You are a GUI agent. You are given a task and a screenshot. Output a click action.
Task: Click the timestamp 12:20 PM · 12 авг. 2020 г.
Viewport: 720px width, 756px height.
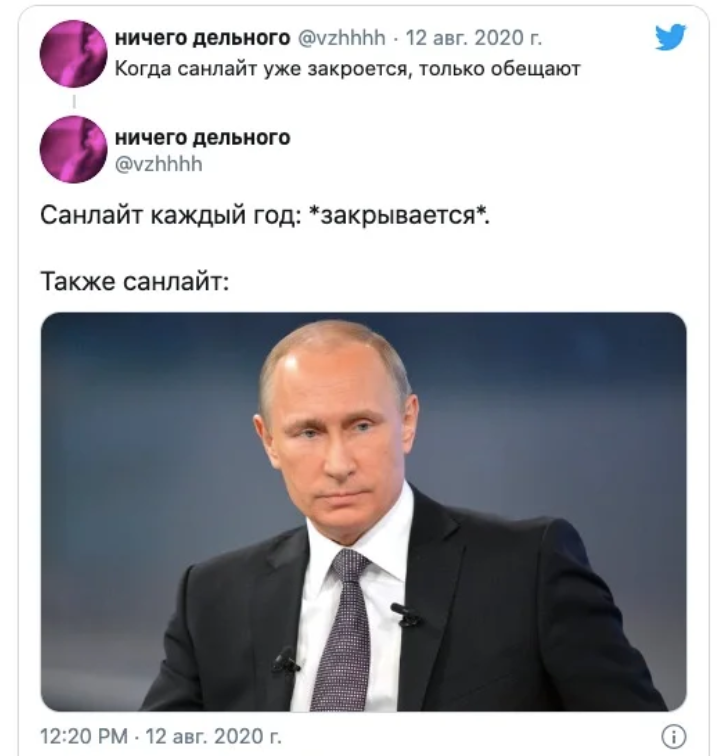(161, 736)
